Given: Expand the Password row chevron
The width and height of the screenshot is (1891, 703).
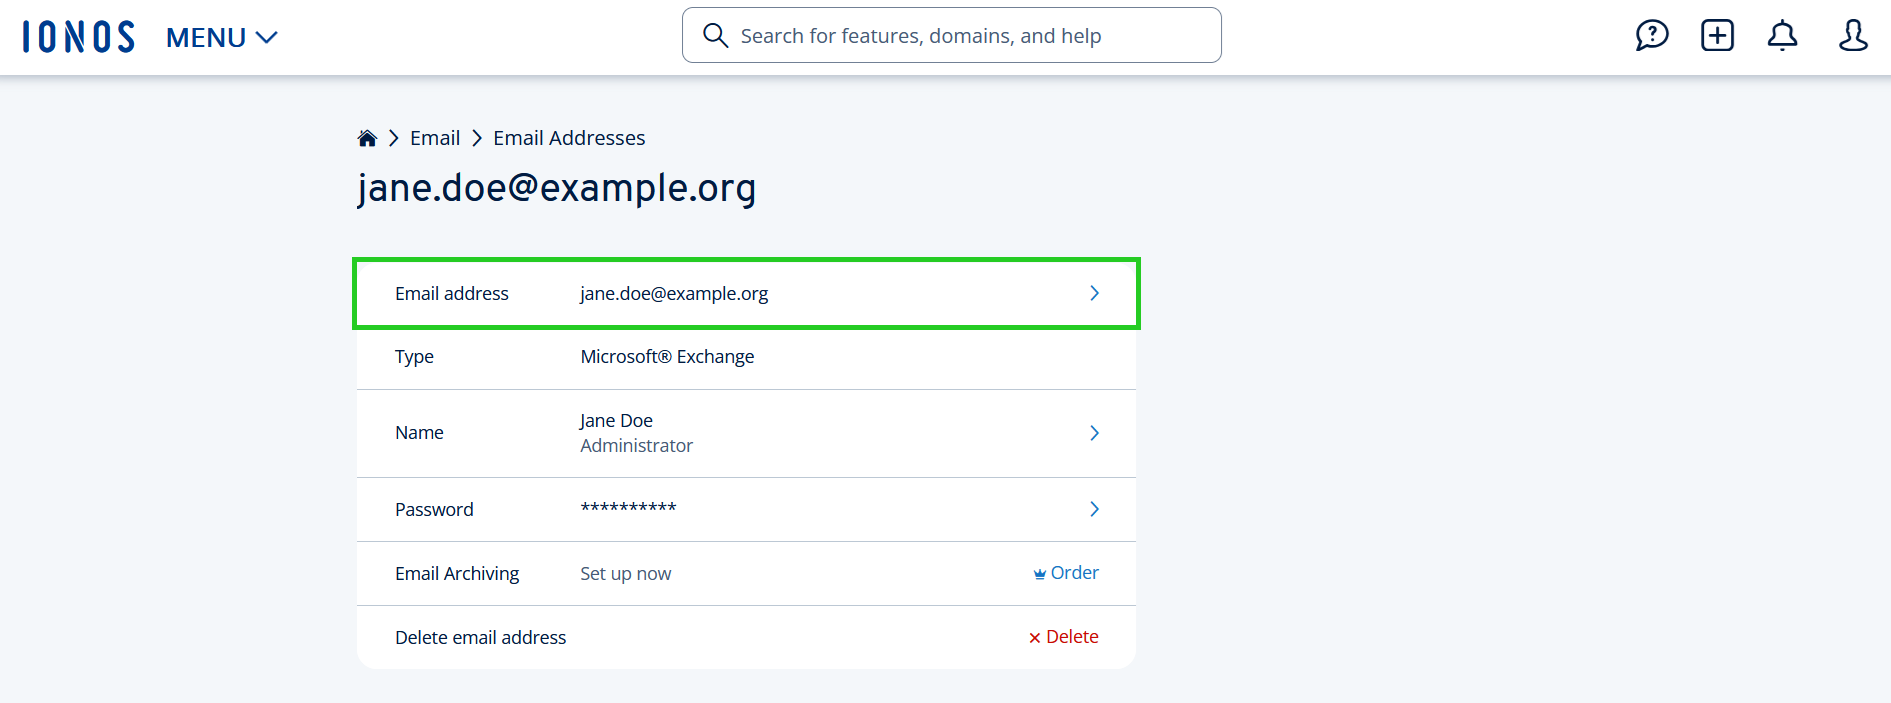Looking at the screenshot, I should coord(1093,509).
